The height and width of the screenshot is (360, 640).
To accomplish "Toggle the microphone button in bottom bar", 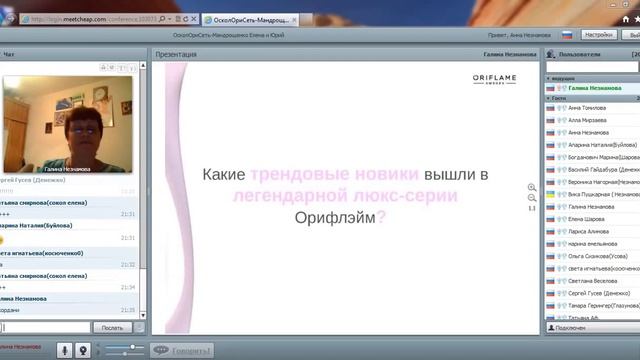I will (64, 350).
